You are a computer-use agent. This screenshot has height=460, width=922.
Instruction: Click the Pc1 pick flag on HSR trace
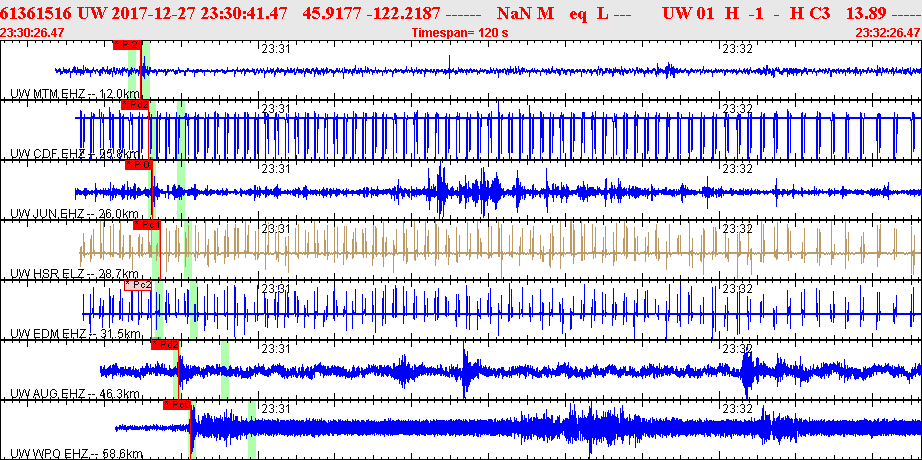[x=146, y=225]
